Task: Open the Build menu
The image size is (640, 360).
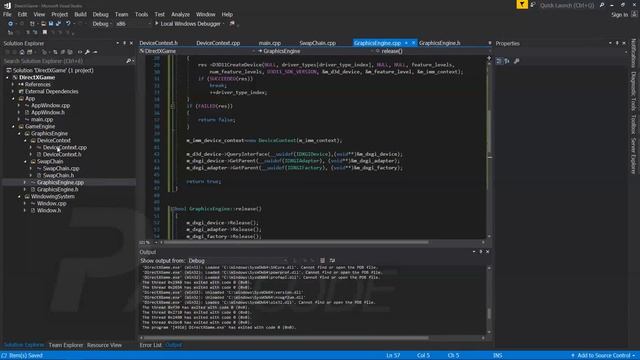Action: (80, 14)
